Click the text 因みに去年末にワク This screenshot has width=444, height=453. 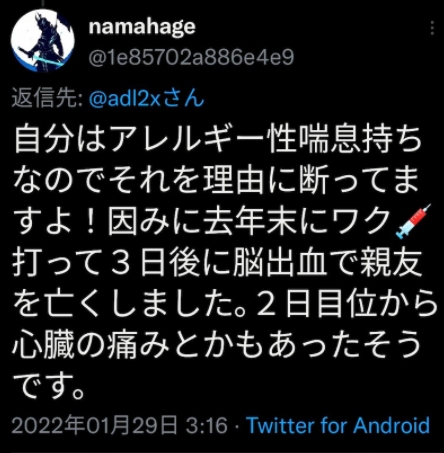coord(249,222)
